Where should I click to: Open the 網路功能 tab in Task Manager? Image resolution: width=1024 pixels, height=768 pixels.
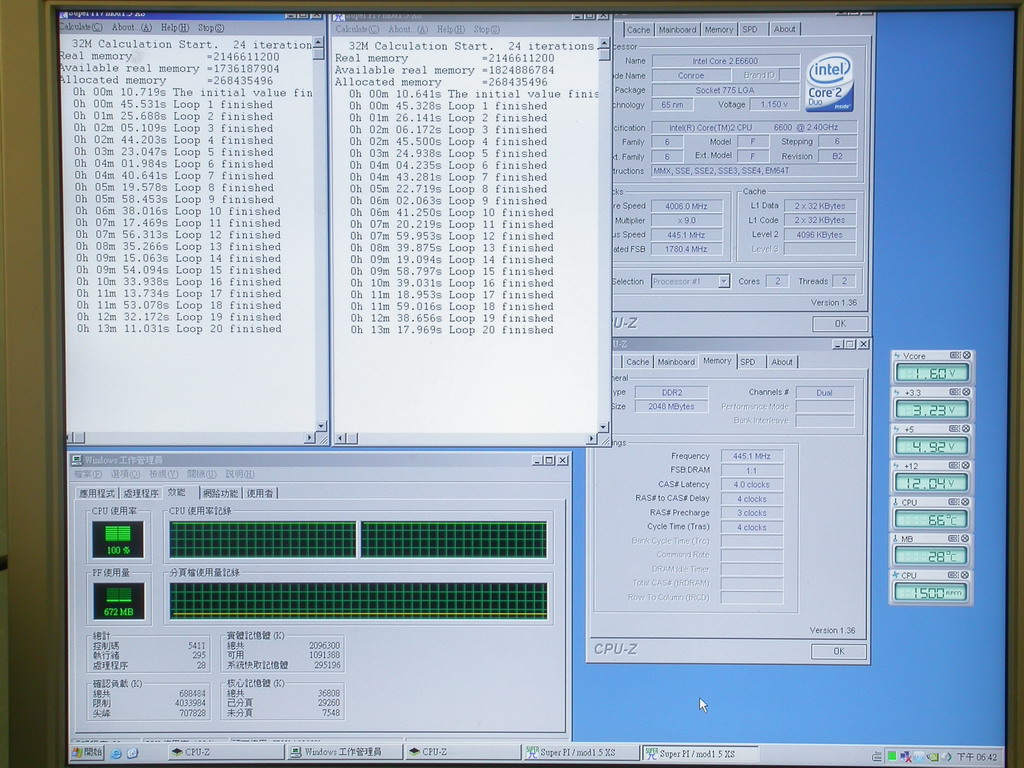click(220, 493)
